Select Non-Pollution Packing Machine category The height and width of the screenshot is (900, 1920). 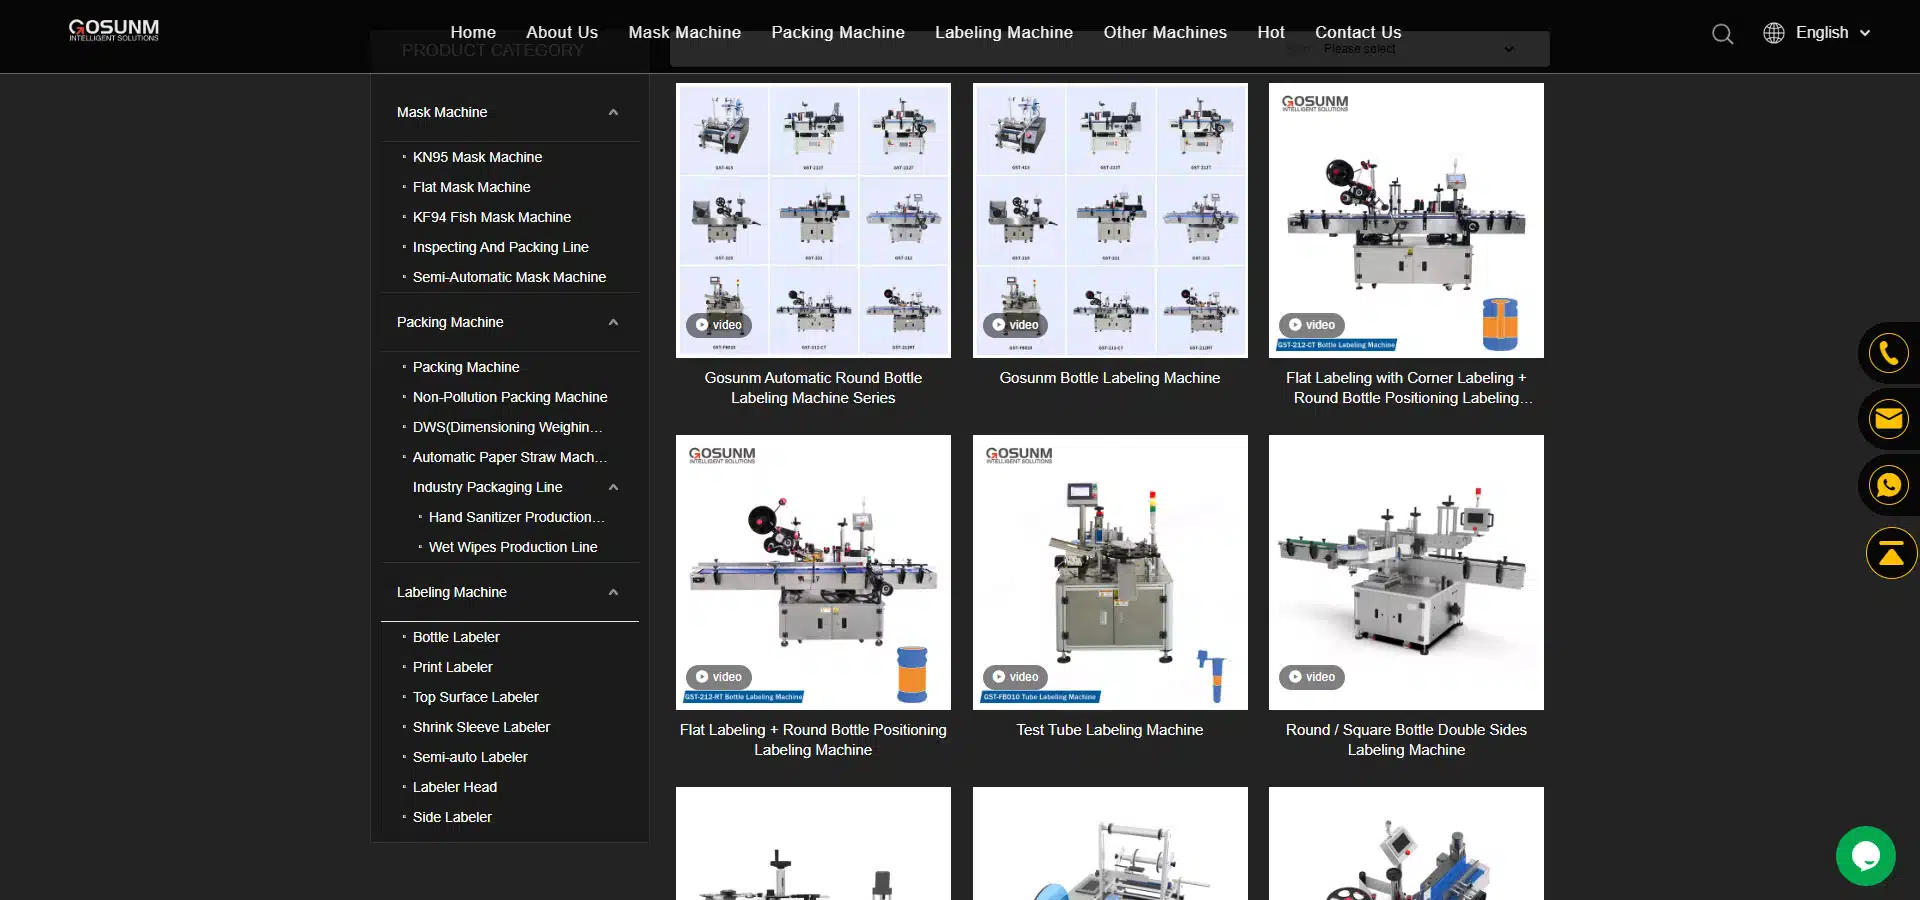[510, 397]
